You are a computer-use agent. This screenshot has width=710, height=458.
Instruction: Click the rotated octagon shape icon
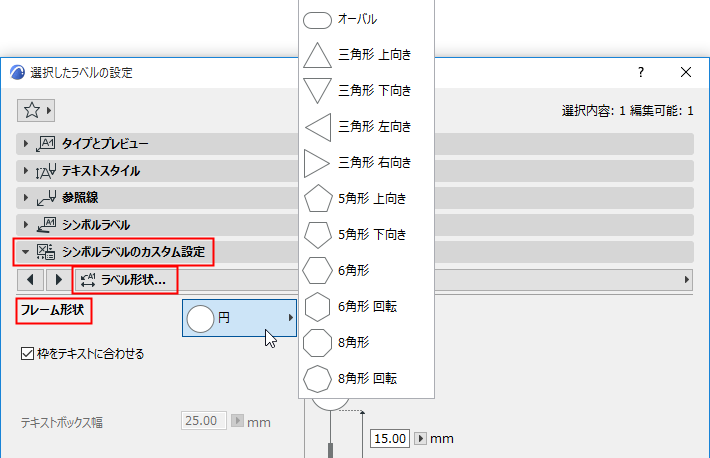coord(317,378)
